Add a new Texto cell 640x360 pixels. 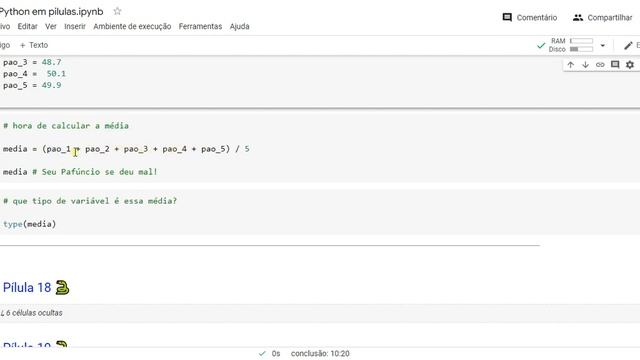pos(34,45)
